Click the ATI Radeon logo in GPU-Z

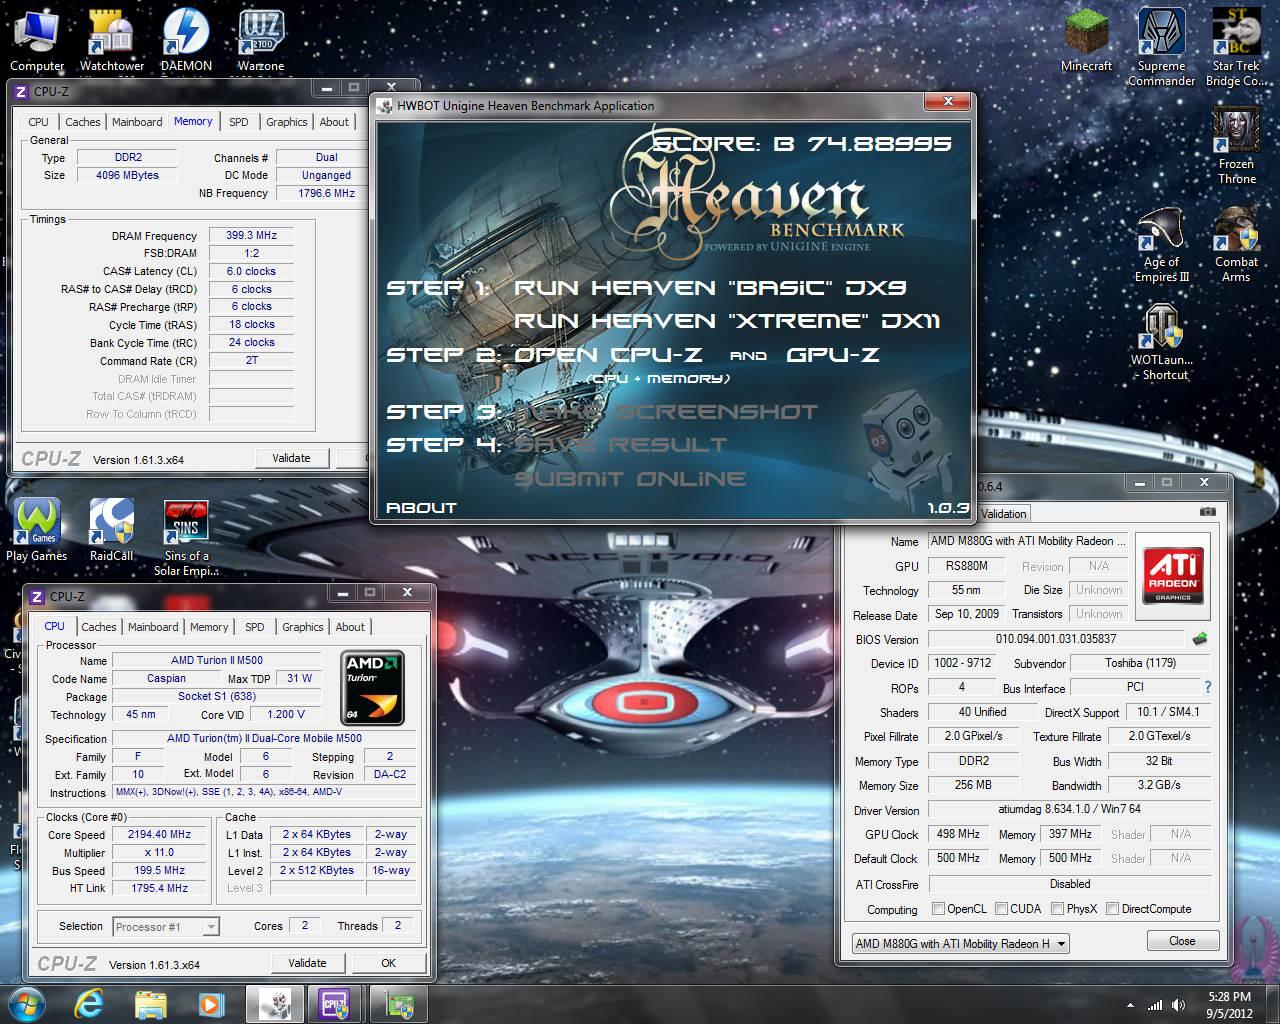[1173, 575]
